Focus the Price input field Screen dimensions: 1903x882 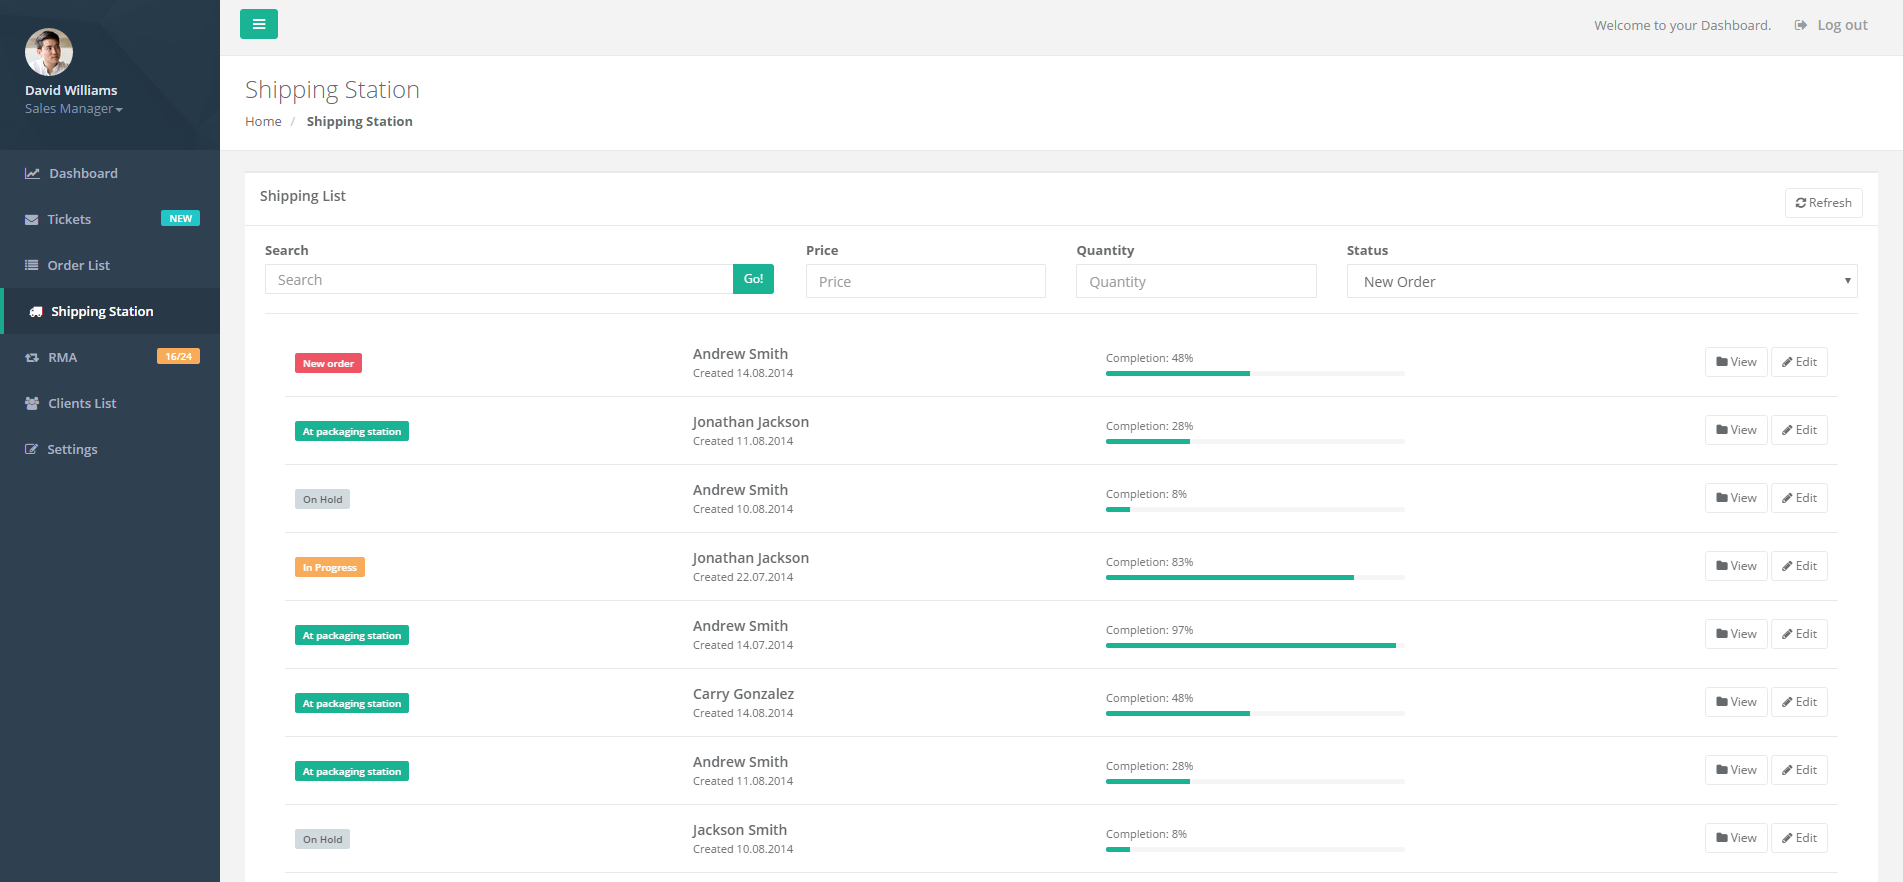click(x=925, y=282)
